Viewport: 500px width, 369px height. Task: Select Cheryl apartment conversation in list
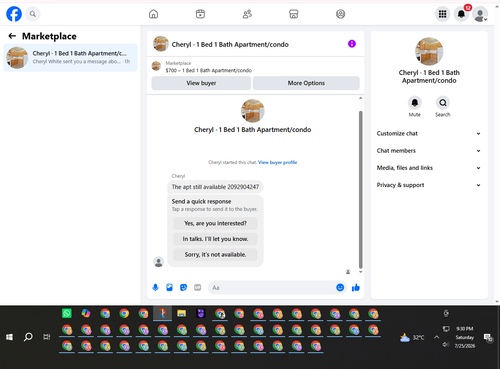click(70, 58)
